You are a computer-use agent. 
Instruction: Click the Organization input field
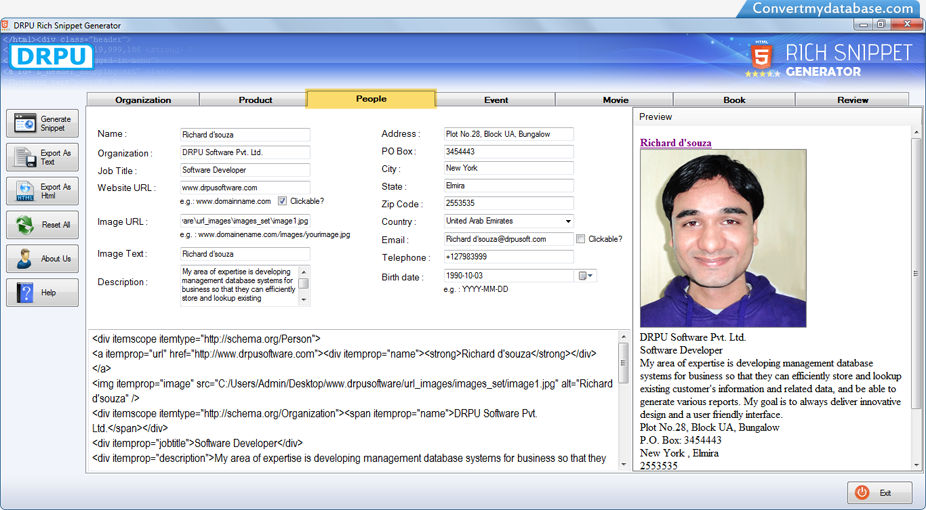pyautogui.click(x=244, y=152)
